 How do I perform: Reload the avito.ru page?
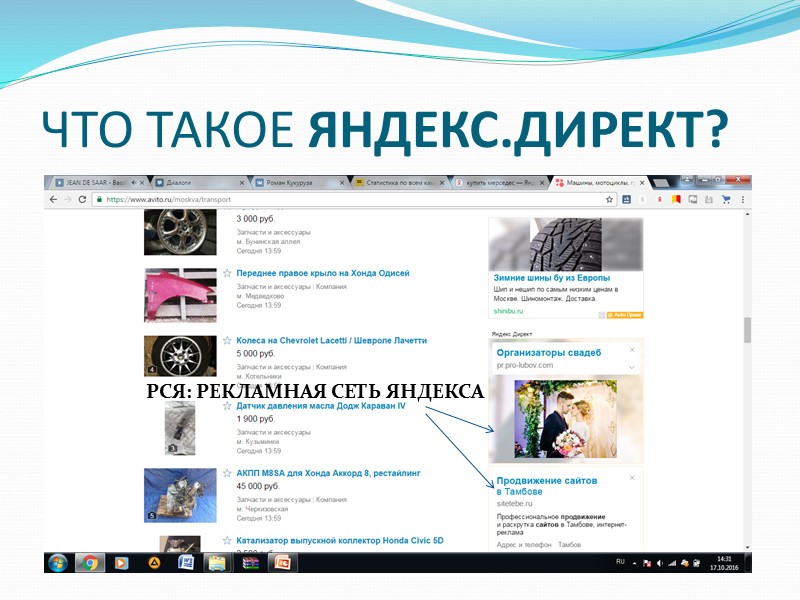pyautogui.click(x=82, y=199)
